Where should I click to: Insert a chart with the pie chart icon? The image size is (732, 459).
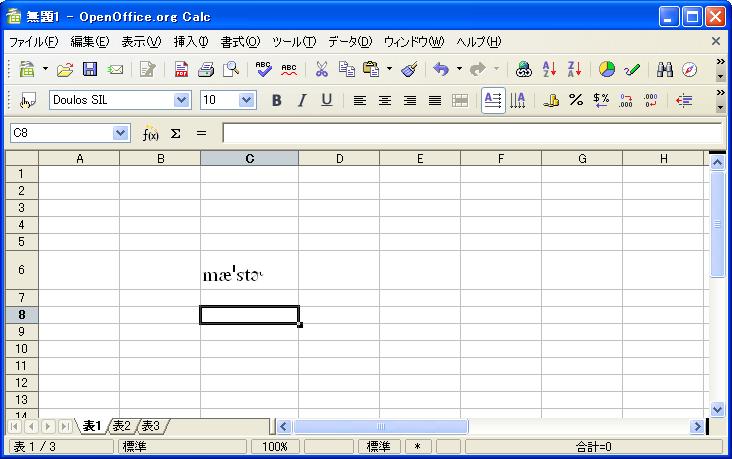pyautogui.click(x=607, y=70)
